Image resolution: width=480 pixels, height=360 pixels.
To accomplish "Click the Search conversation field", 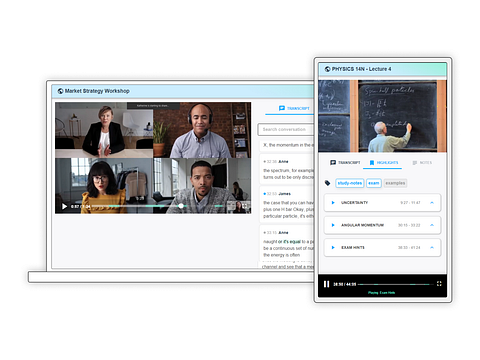I will (286, 129).
